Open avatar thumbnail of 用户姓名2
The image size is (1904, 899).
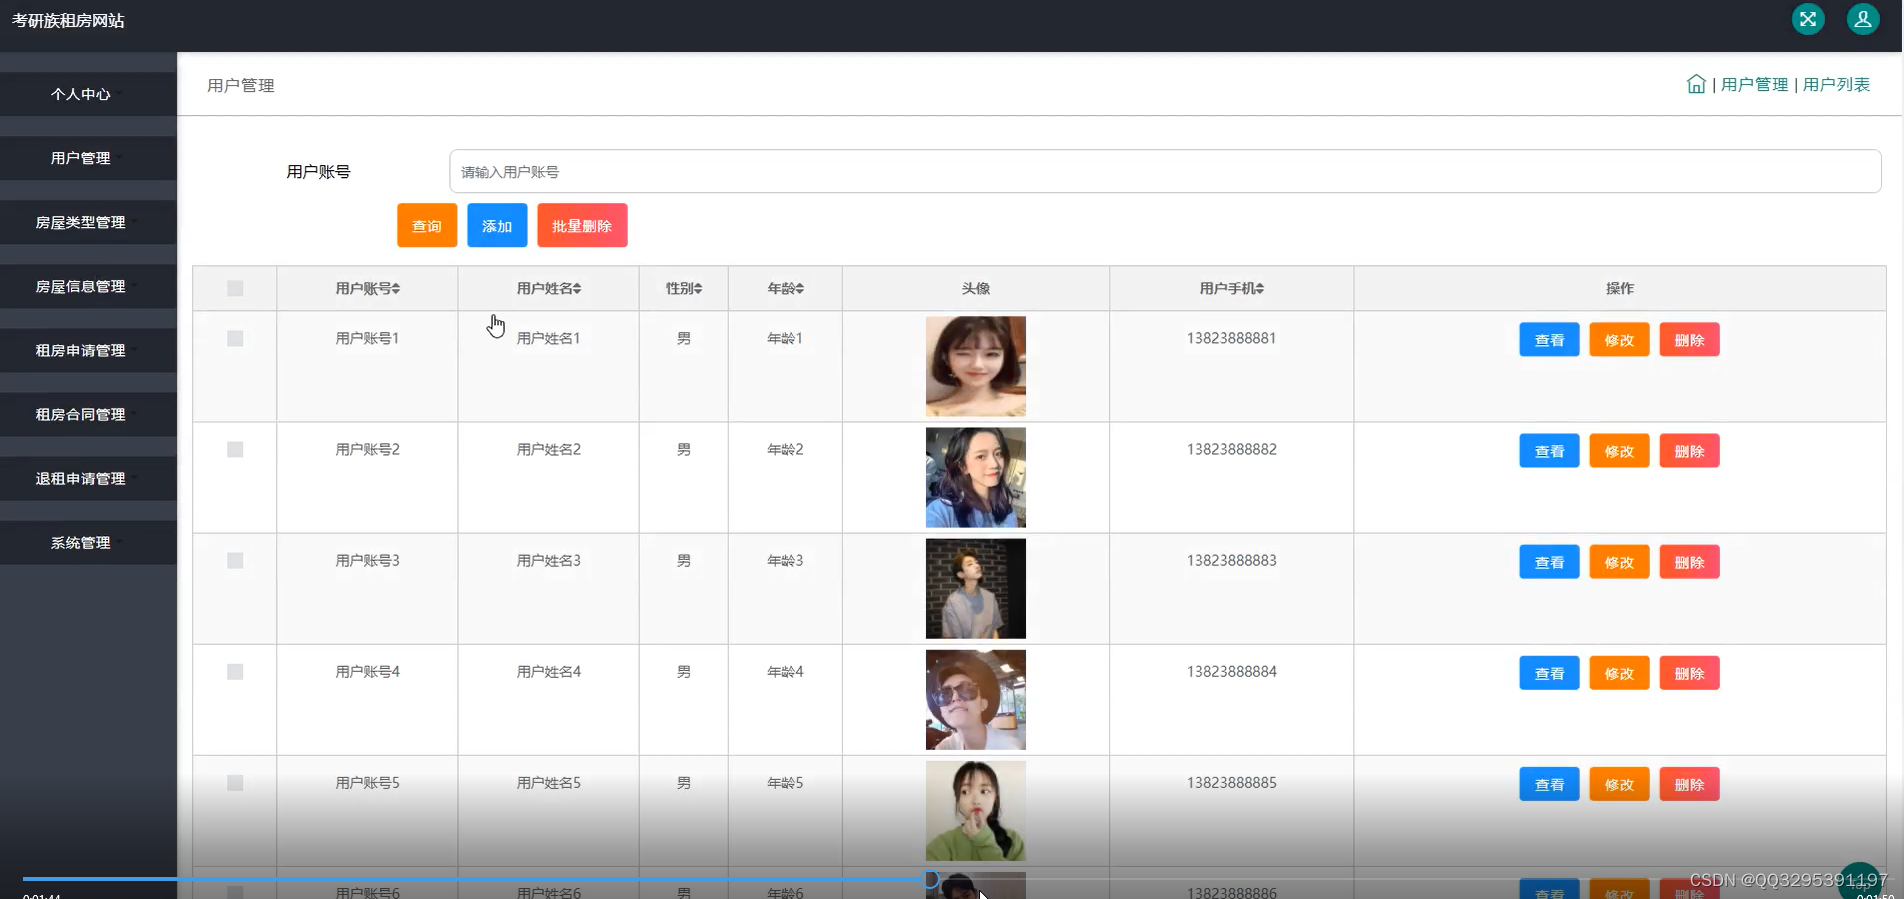point(976,477)
